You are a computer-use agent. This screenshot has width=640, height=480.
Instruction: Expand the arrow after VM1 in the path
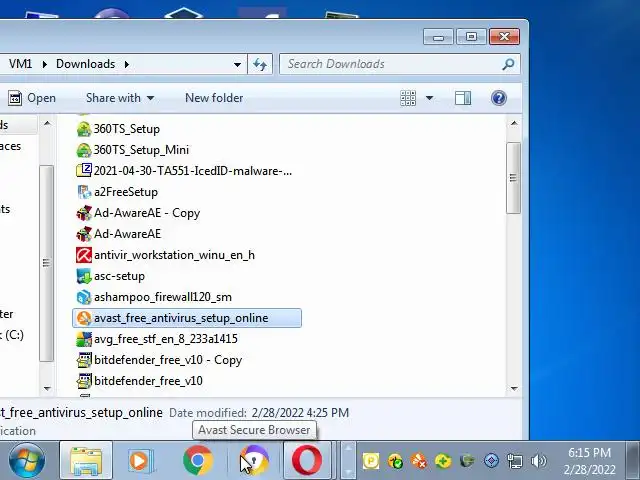tap(44, 64)
